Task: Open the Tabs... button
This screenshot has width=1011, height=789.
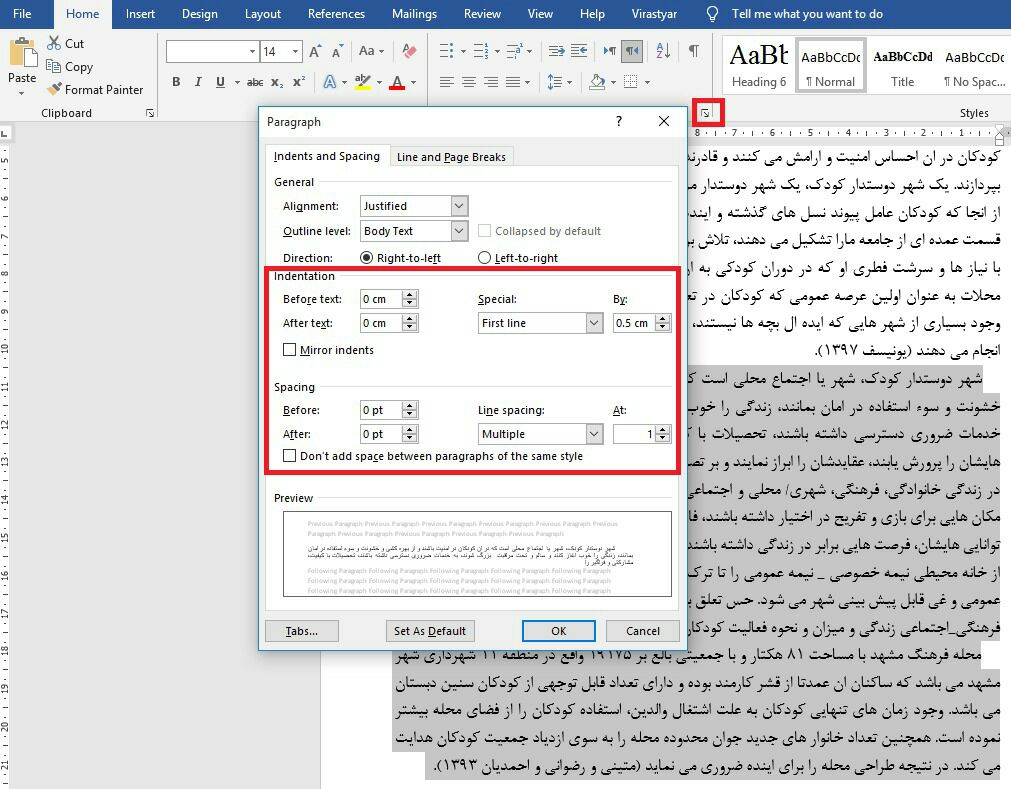Action: pyautogui.click(x=302, y=631)
